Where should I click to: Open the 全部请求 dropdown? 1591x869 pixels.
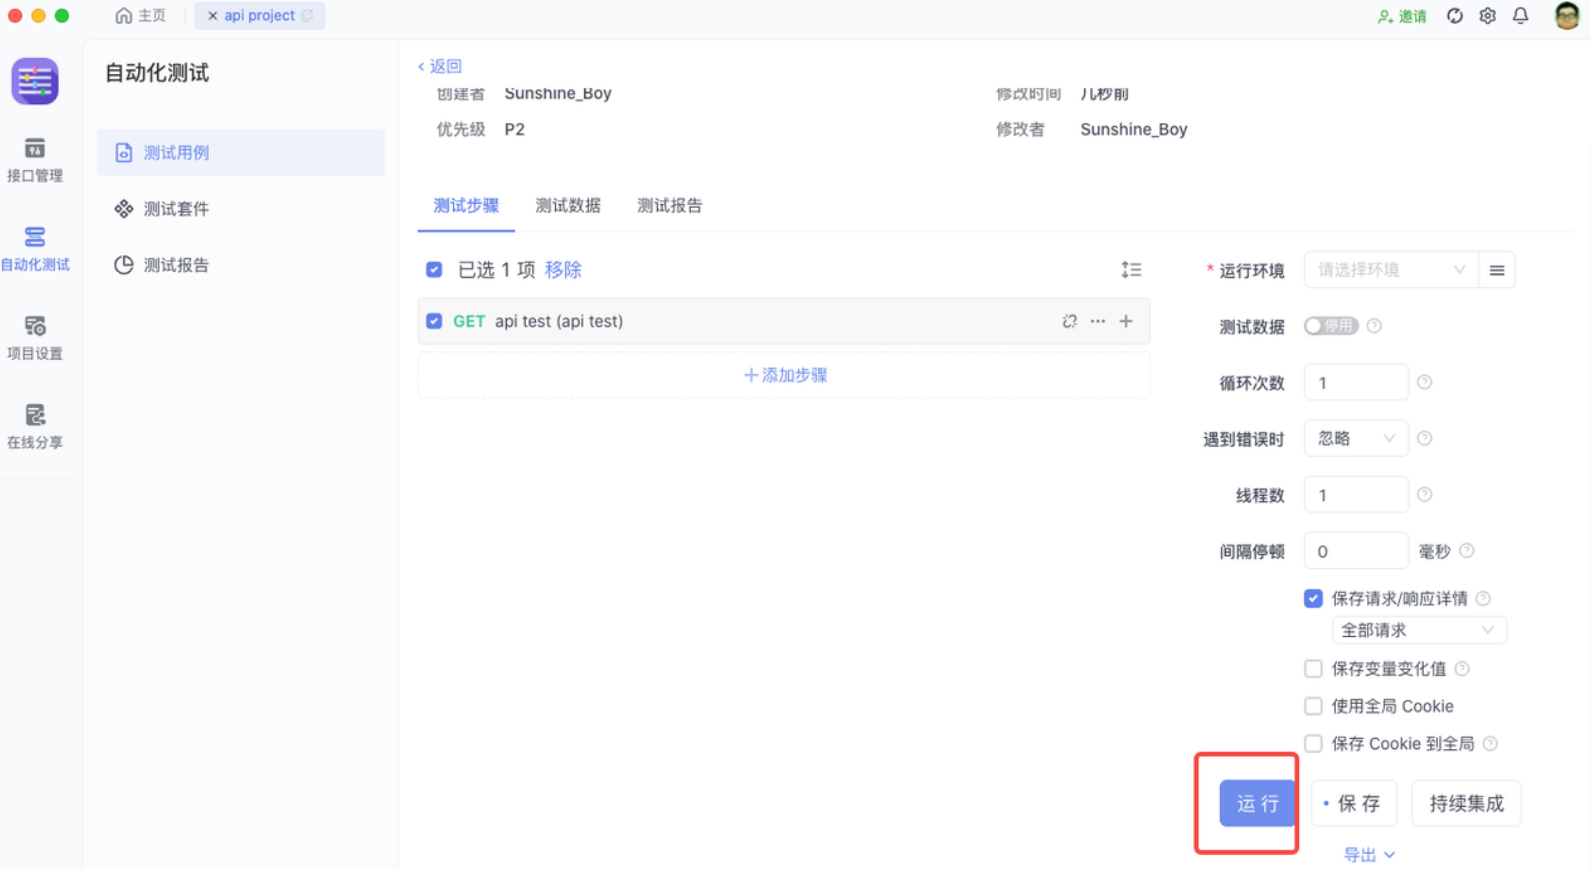(x=1419, y=630)
